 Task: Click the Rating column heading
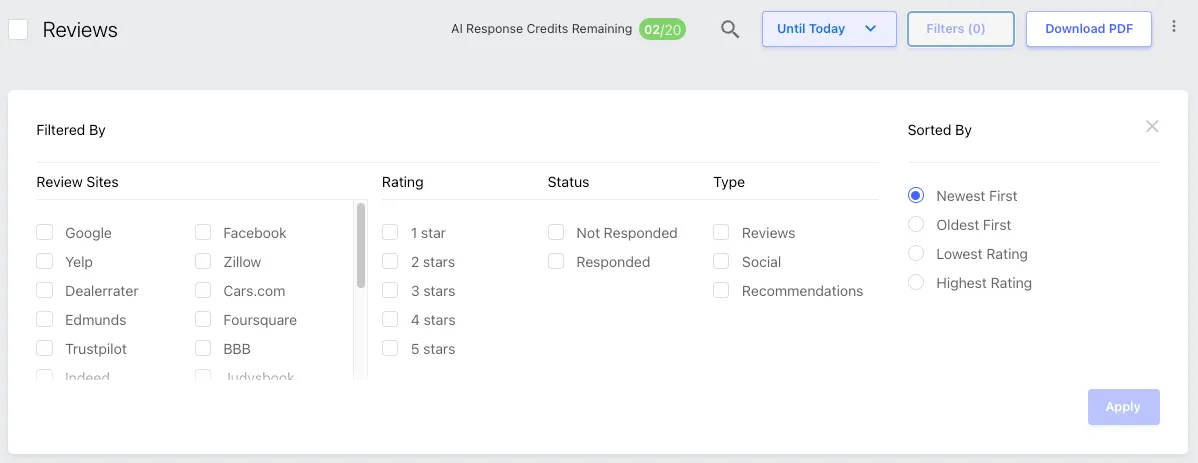coord(403,182)
